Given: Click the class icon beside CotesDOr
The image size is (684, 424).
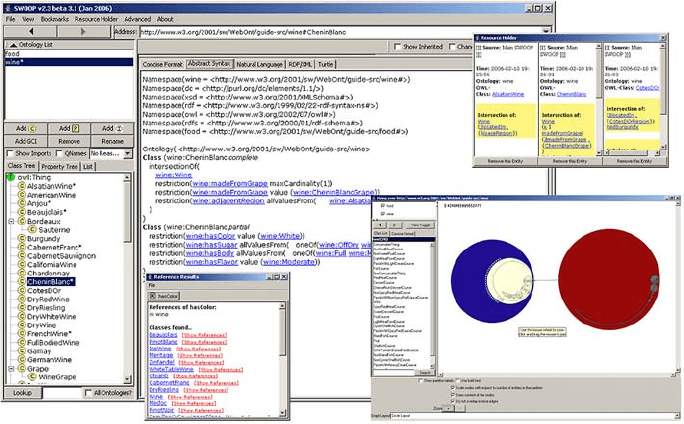Looking at the screenshot, I should [21, 291].
